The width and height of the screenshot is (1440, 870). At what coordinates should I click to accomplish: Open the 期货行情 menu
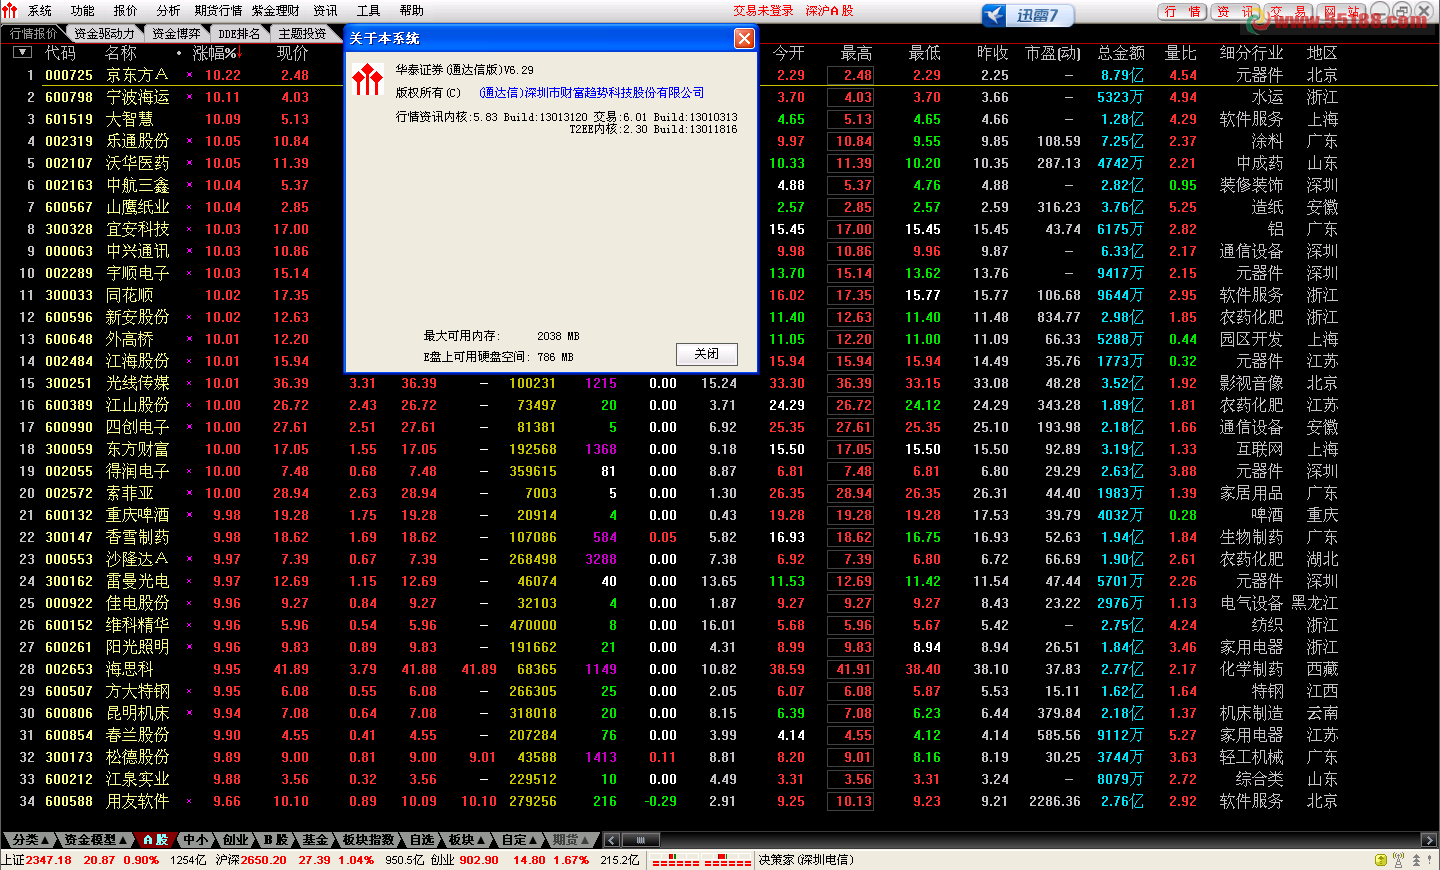(218, 10)
